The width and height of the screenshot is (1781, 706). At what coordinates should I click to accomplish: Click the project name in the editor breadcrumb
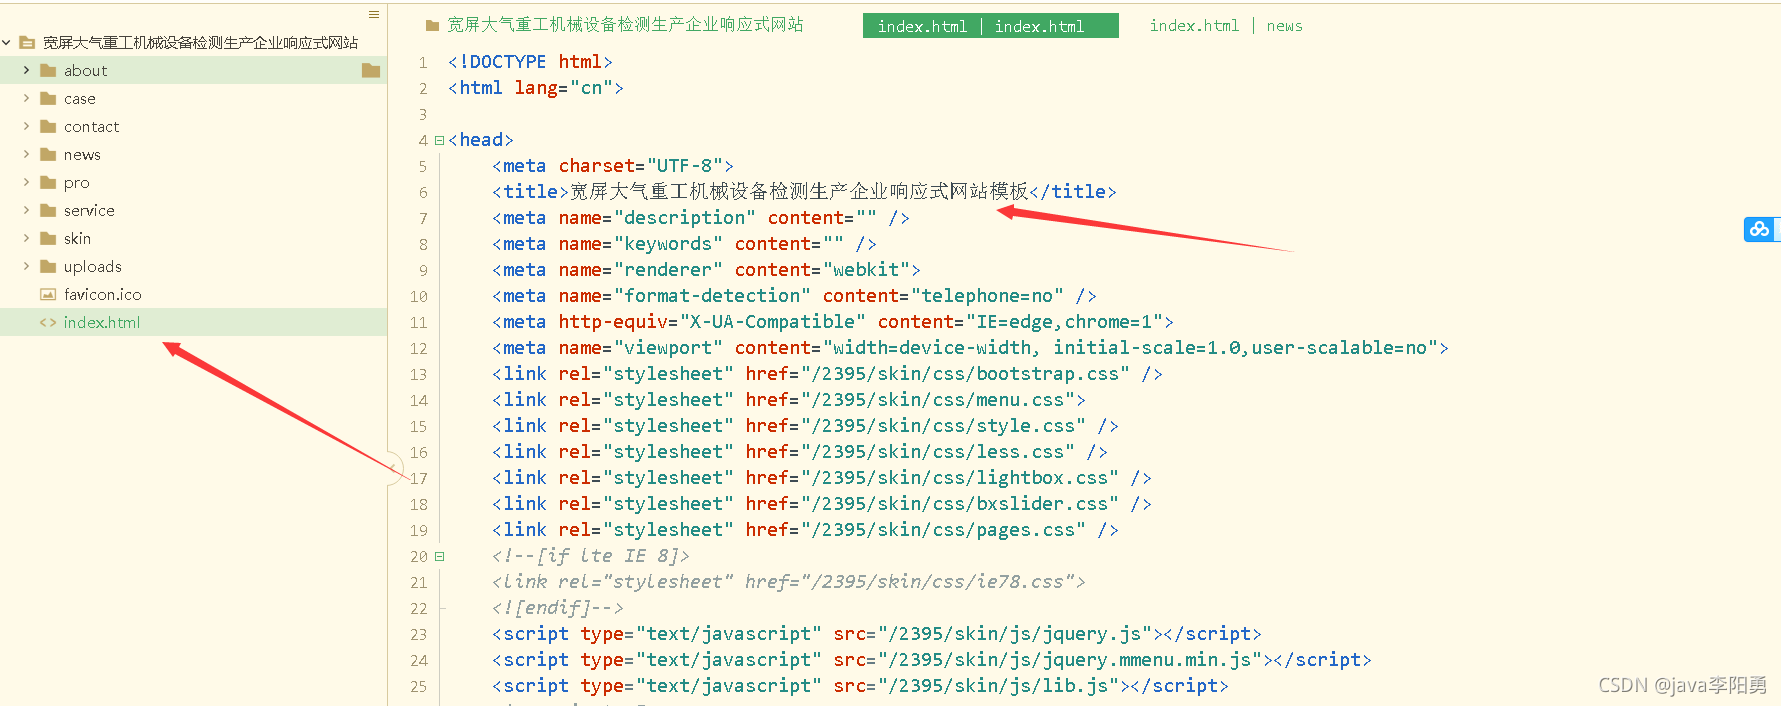click(625, 25)
